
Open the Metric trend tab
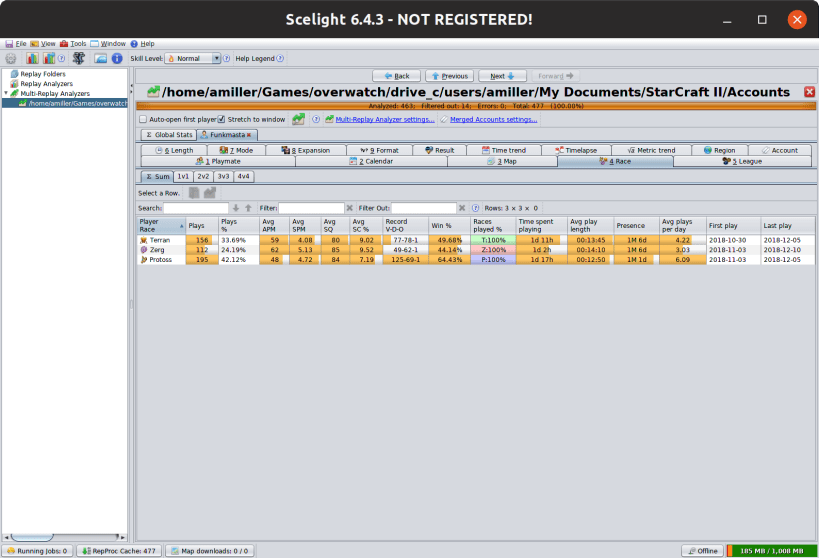point(651,150)
